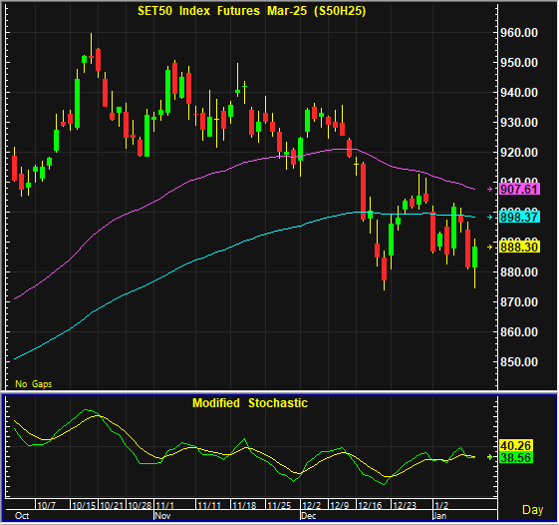Screen dimensions: 559x525
Task: Click the 850.00 price axis label
Action: 519,362
